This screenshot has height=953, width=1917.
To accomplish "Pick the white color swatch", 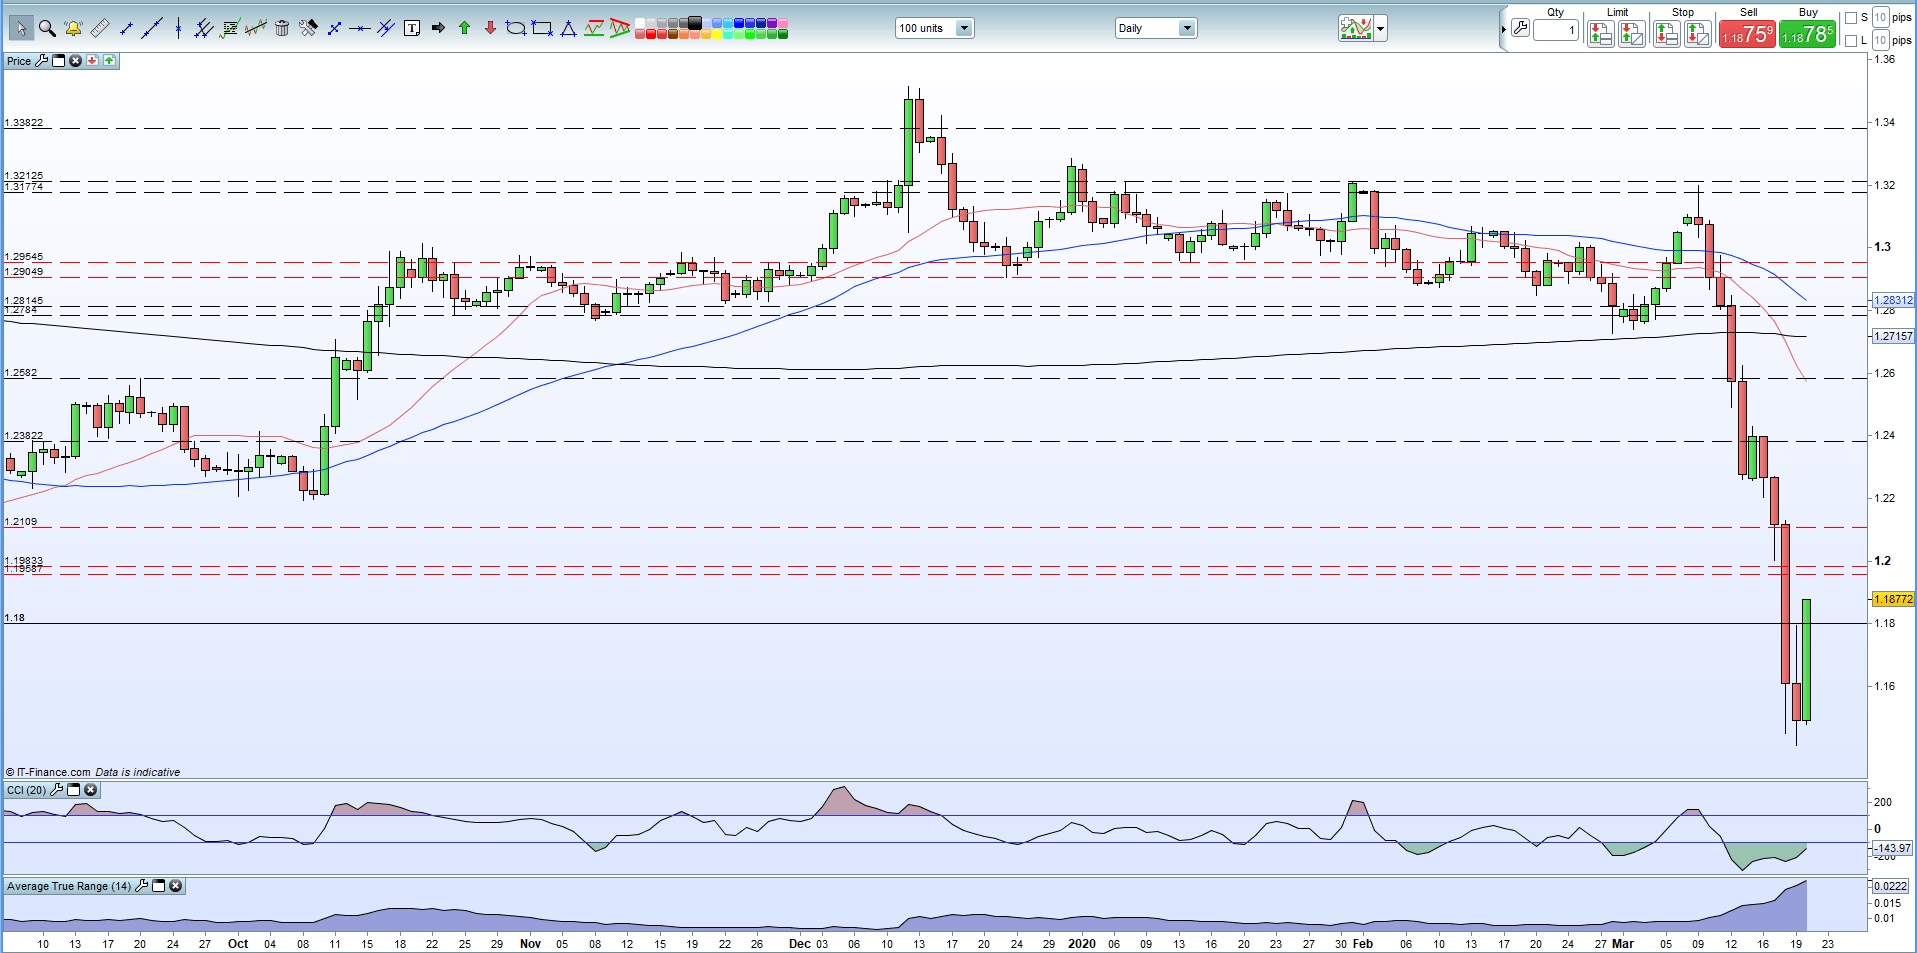I will pos(640,23).
